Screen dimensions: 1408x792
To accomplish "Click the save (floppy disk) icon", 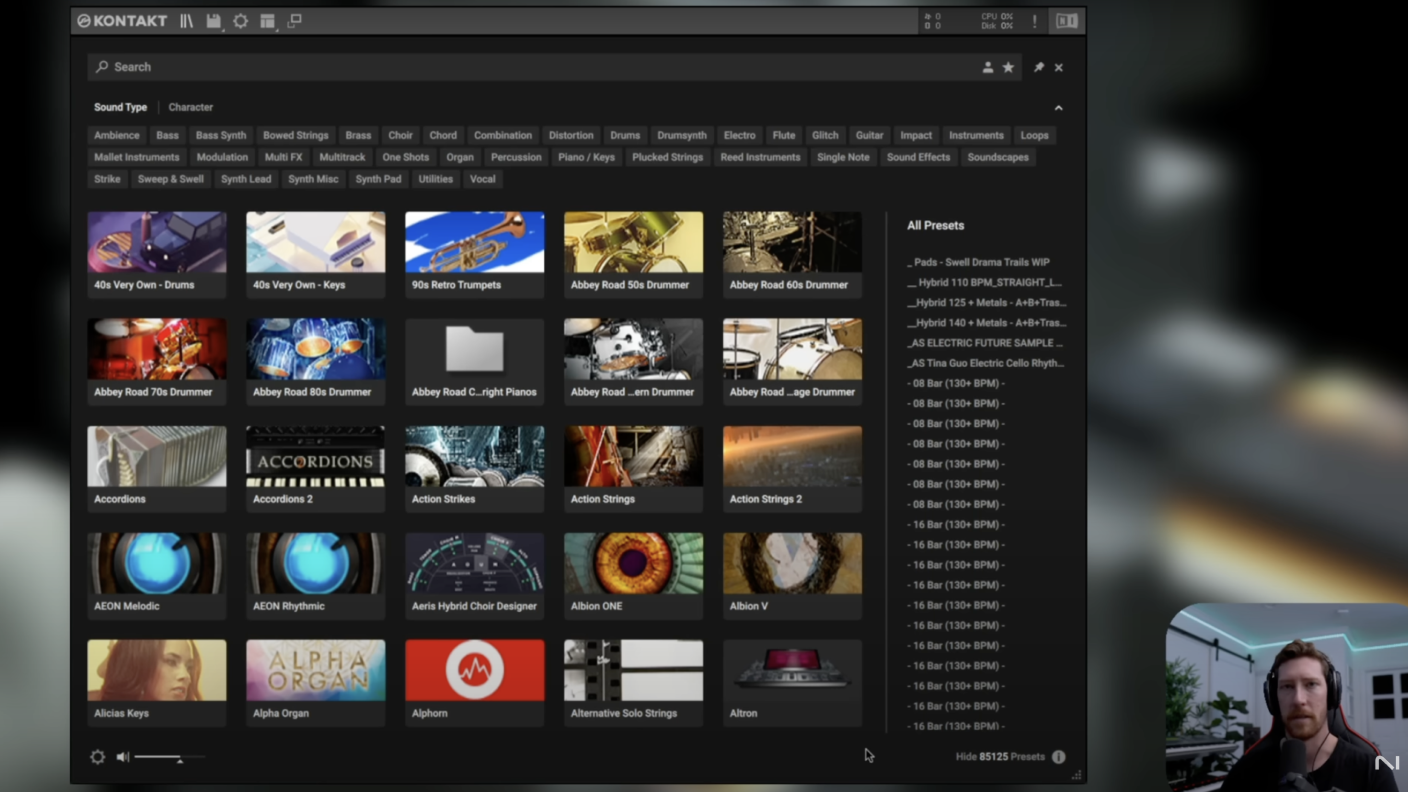I will click(x=213, y=21).
